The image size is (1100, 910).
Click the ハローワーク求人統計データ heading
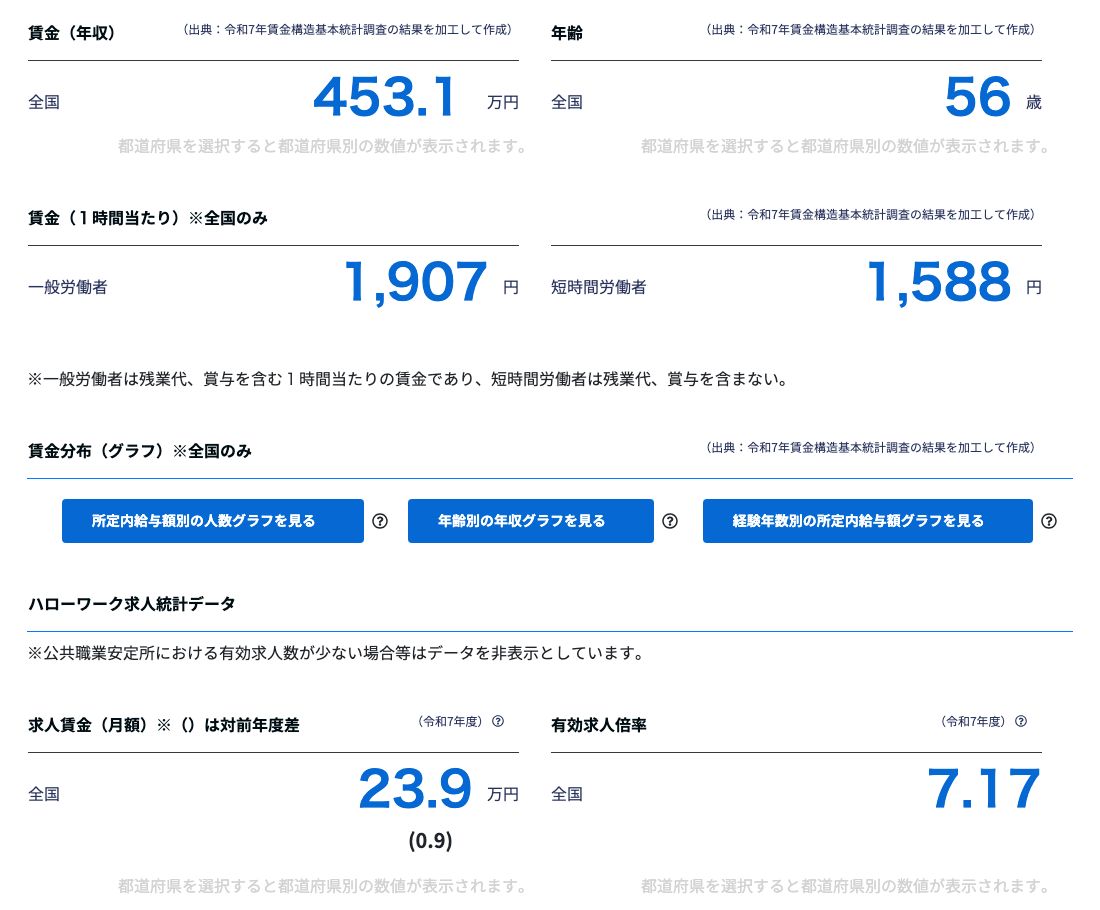point(131,604)
